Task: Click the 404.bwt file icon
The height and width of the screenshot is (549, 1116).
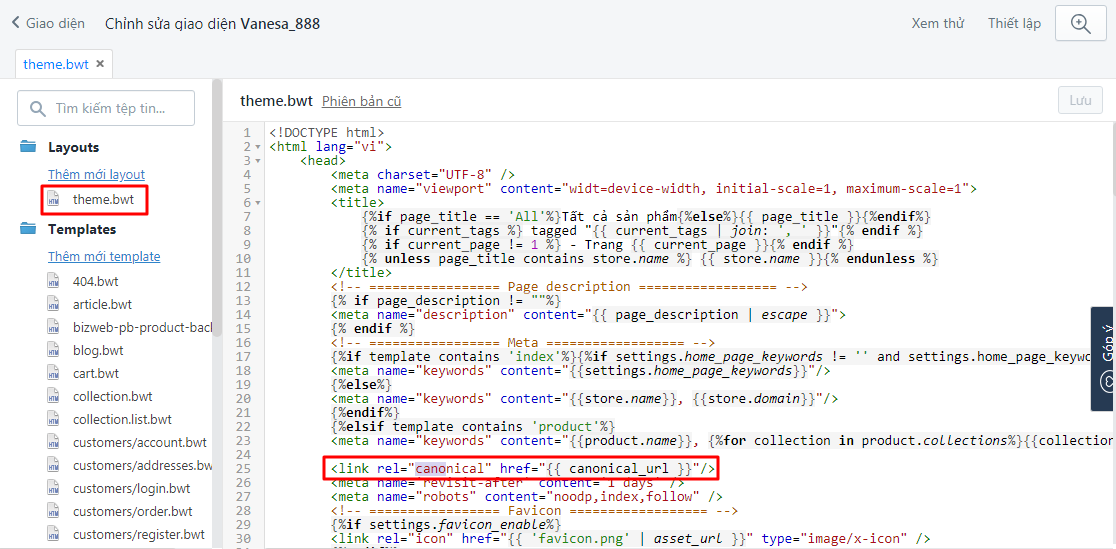Action: click(55, 281)
